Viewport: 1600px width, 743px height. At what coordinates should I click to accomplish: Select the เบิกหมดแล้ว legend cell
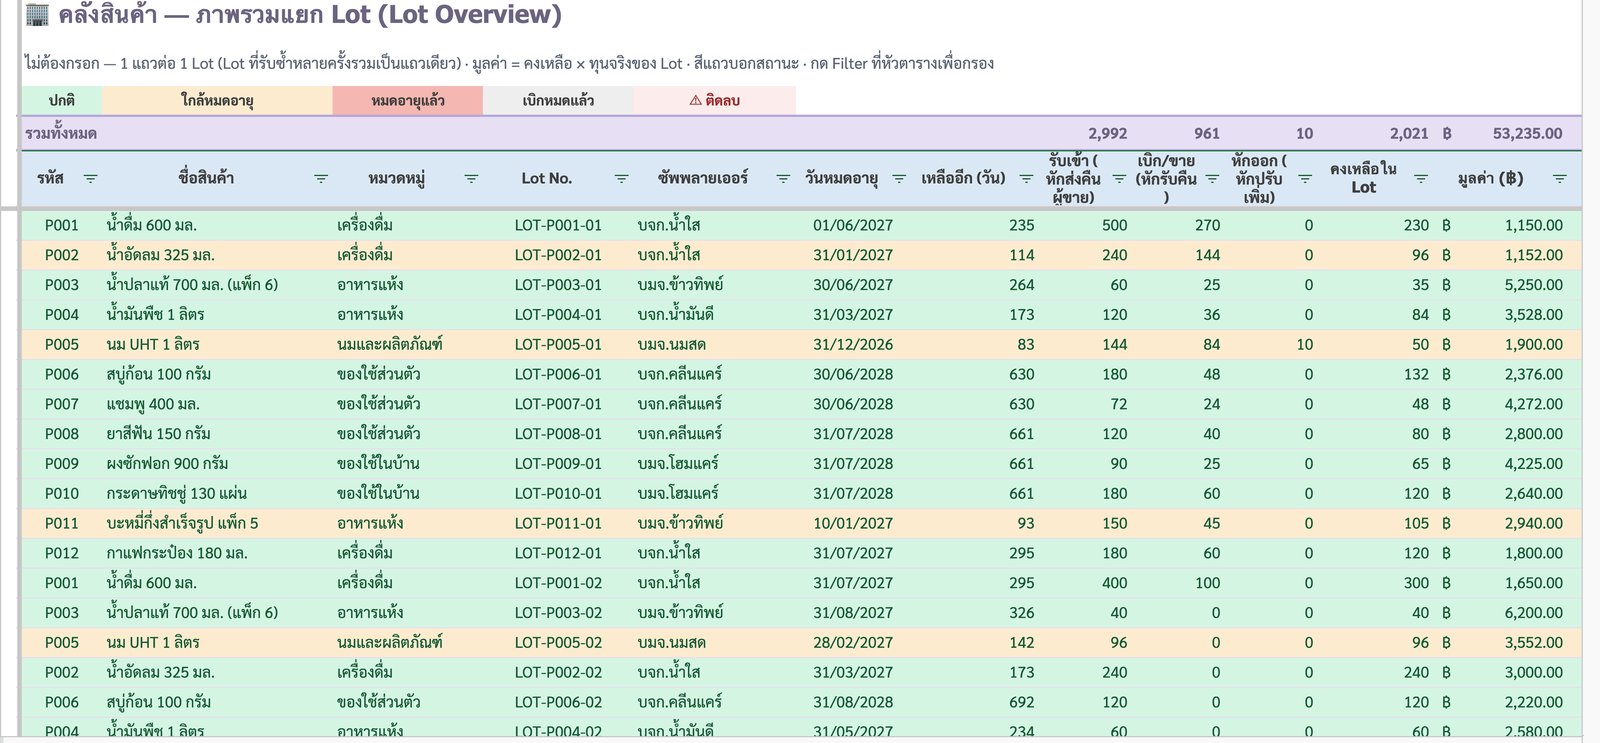pos(558,101)
